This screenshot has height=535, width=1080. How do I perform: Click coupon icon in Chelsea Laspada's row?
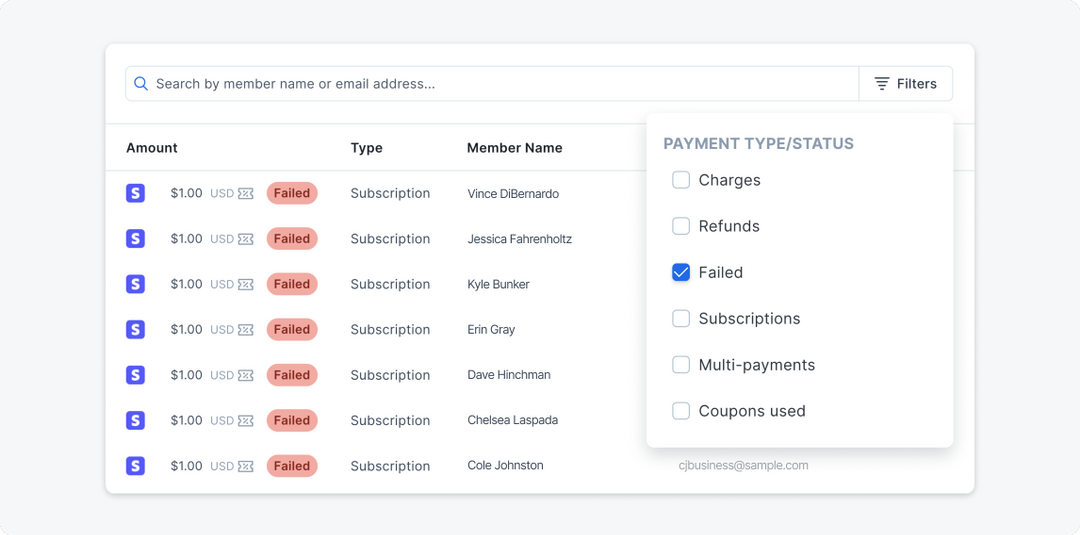pyautogui.click(x=246, y=421)
